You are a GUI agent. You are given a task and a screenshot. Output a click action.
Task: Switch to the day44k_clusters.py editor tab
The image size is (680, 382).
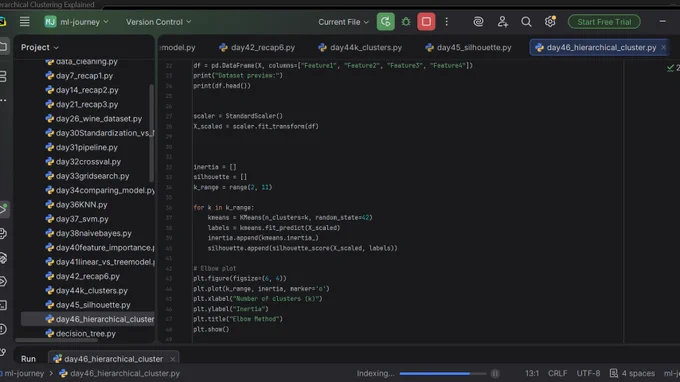(360, 48)
